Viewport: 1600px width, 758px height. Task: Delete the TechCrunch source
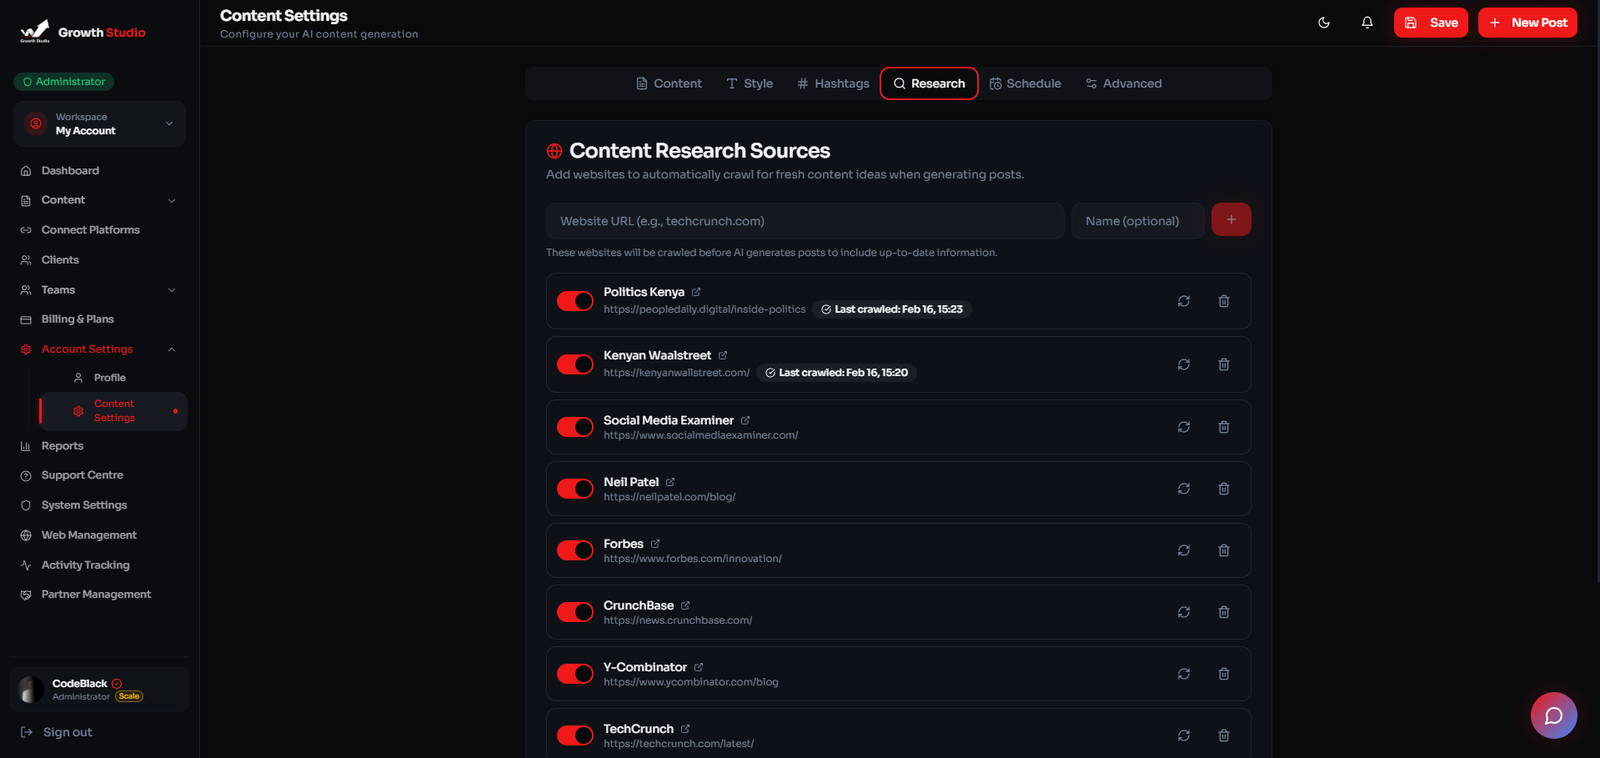pos(1224,735)
